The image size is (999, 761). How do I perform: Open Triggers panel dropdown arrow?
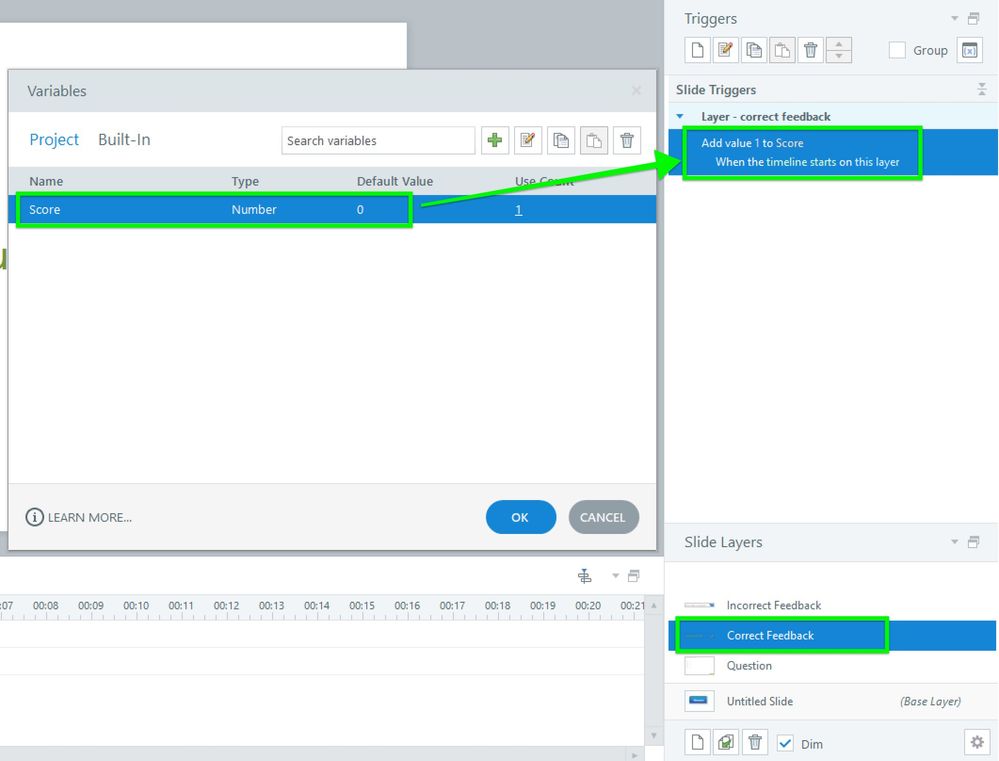(x=954, y=18)
